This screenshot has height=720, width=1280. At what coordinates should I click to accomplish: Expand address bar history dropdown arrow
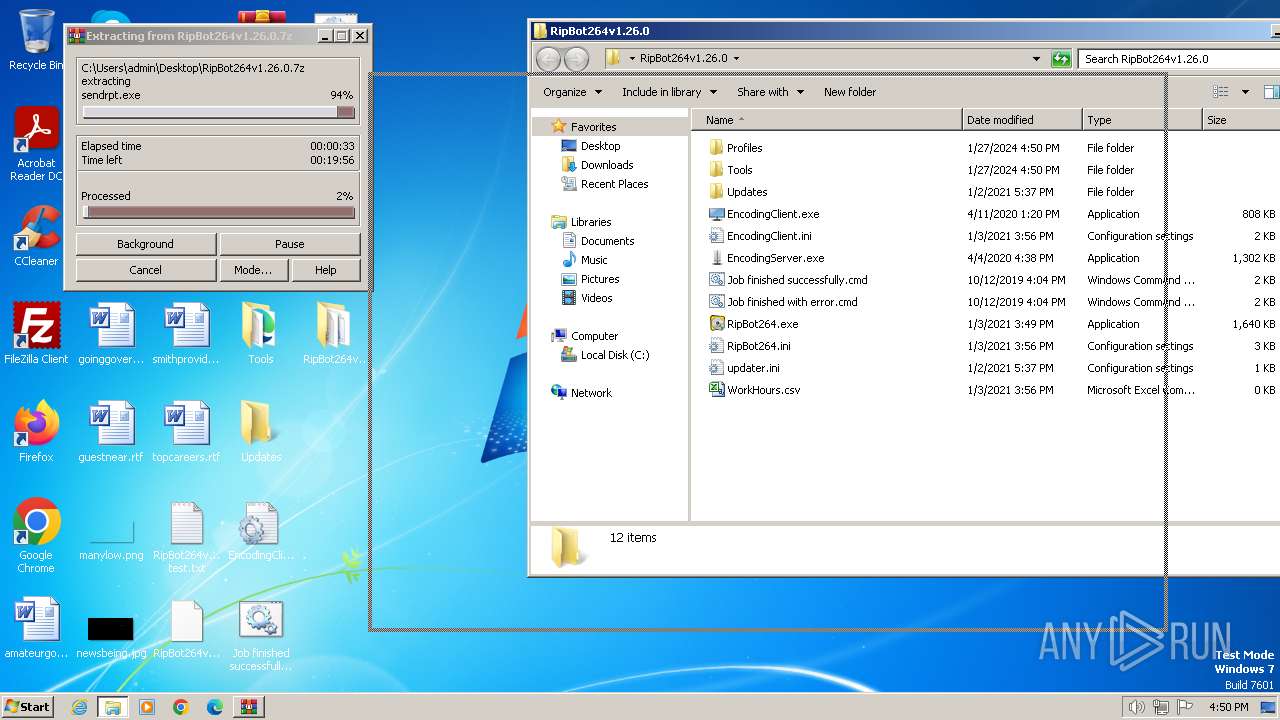(1036, 59)
